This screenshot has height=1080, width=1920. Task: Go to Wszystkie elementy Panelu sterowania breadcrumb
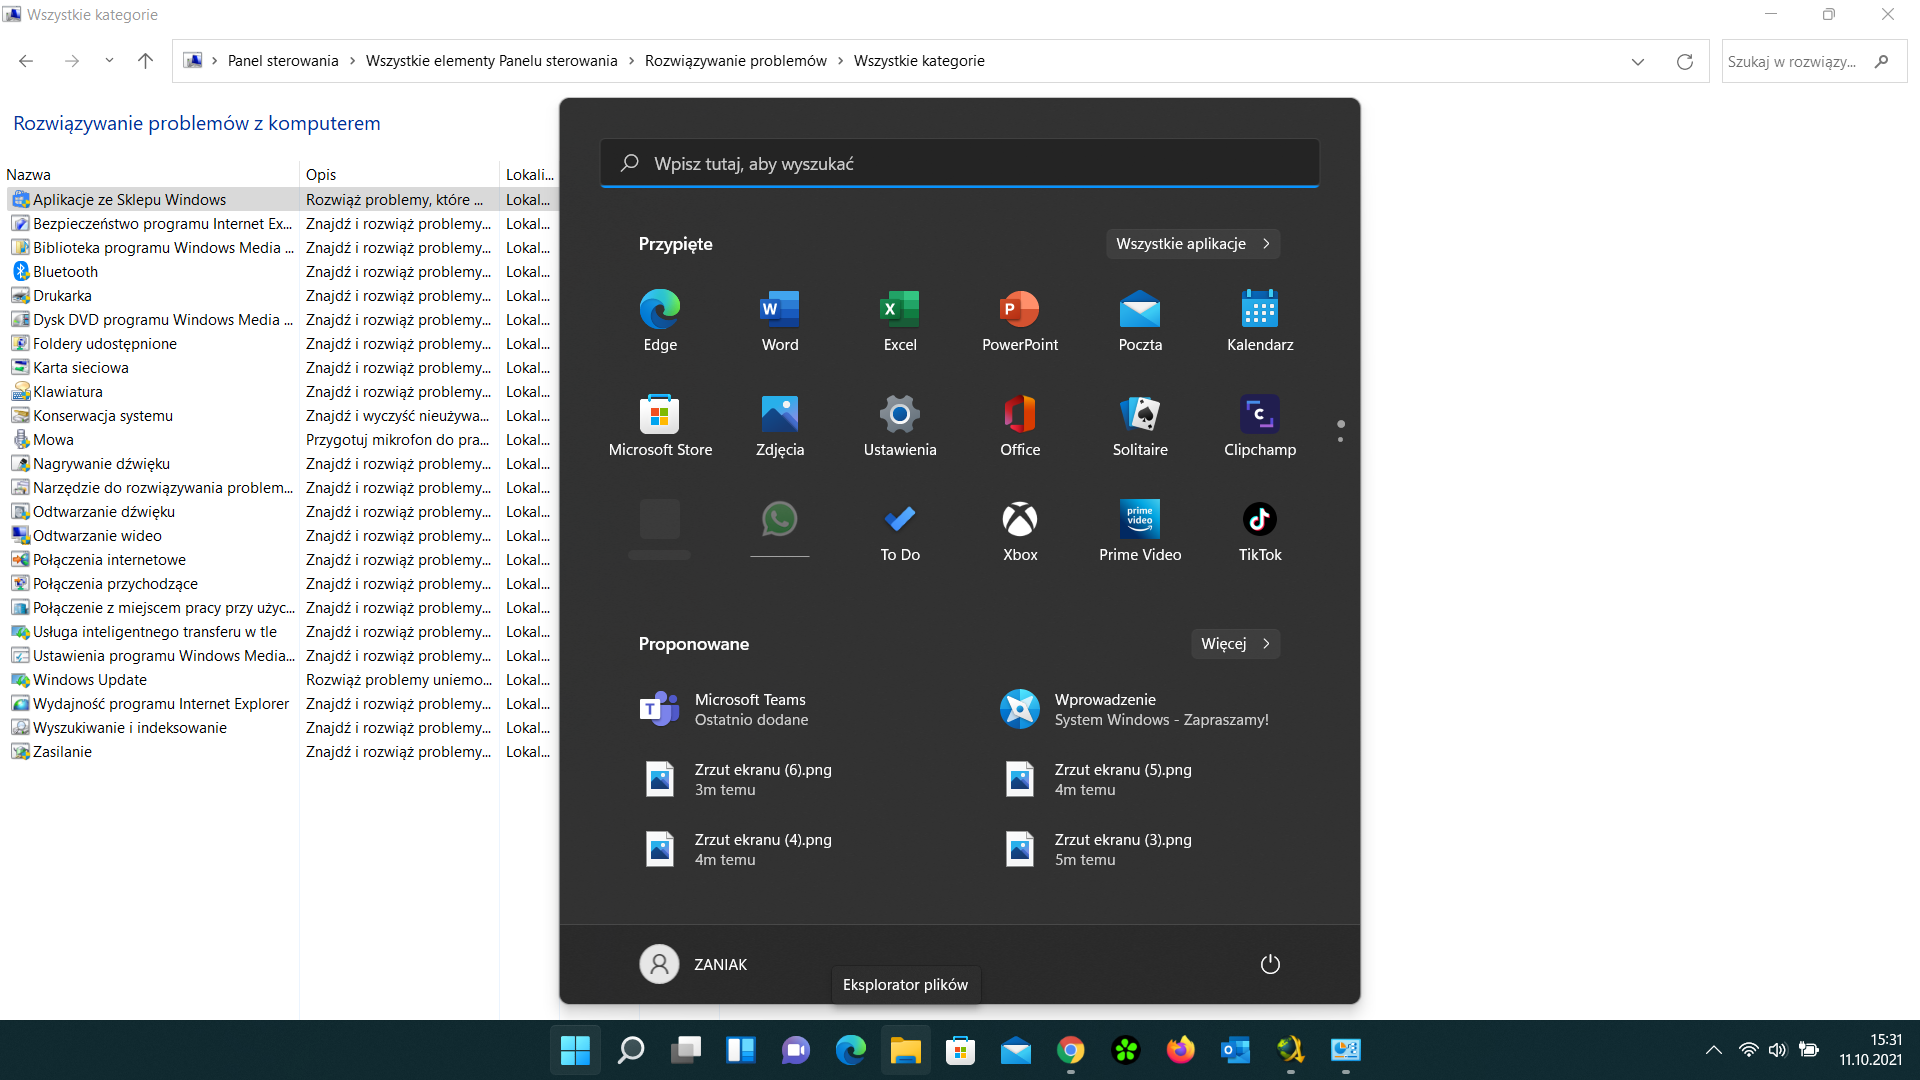coord(491,61)
